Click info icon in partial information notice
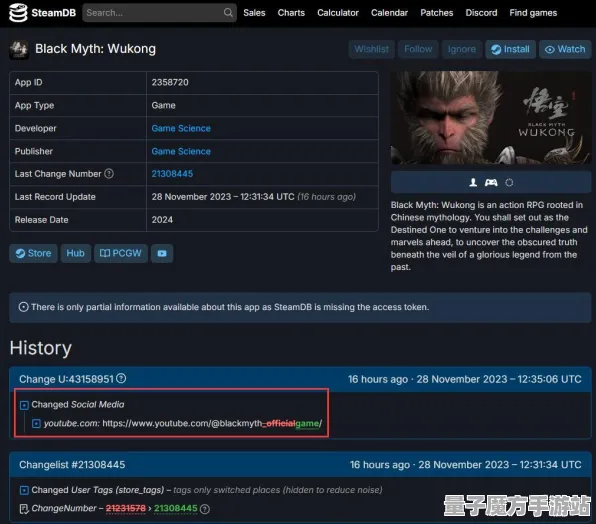Viewport: 596px width, 524px height. 24,307
